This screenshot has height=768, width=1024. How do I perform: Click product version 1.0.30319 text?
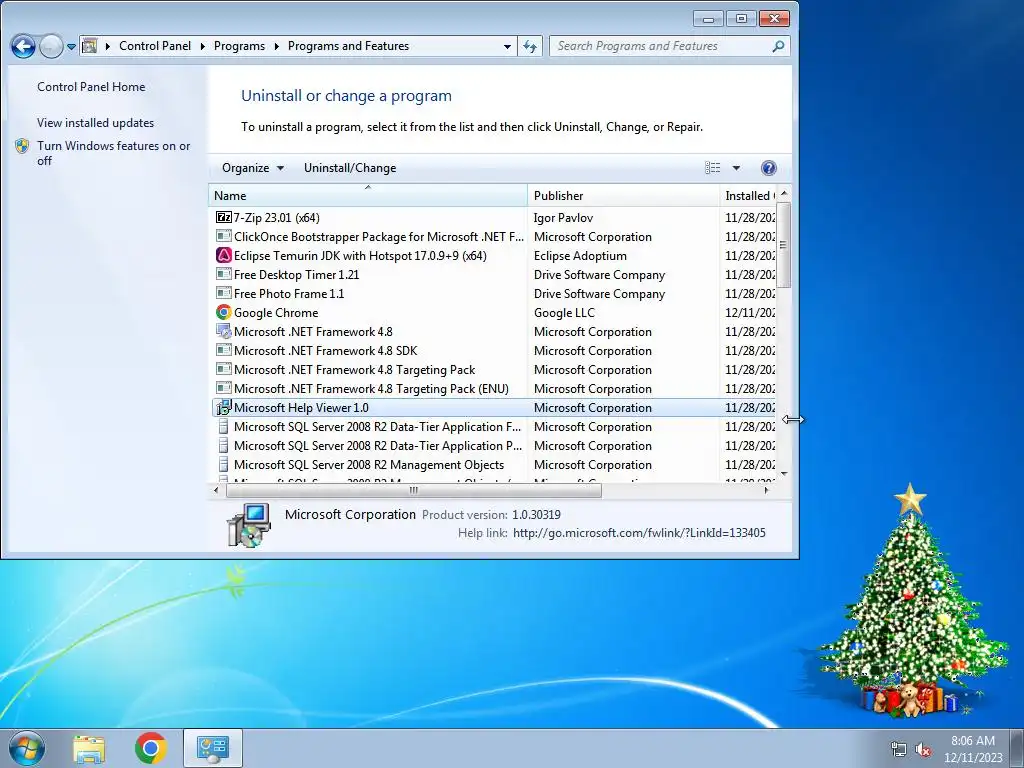[536, 515]
